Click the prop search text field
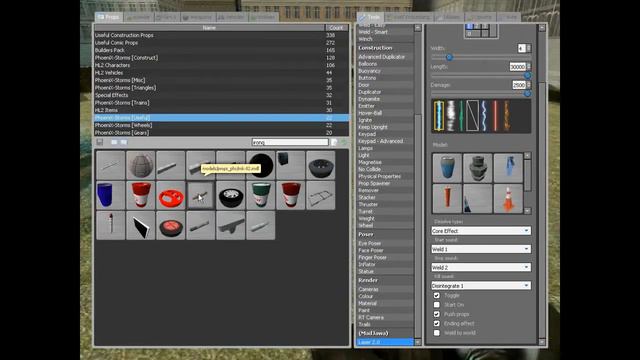 tap(290, 142)
